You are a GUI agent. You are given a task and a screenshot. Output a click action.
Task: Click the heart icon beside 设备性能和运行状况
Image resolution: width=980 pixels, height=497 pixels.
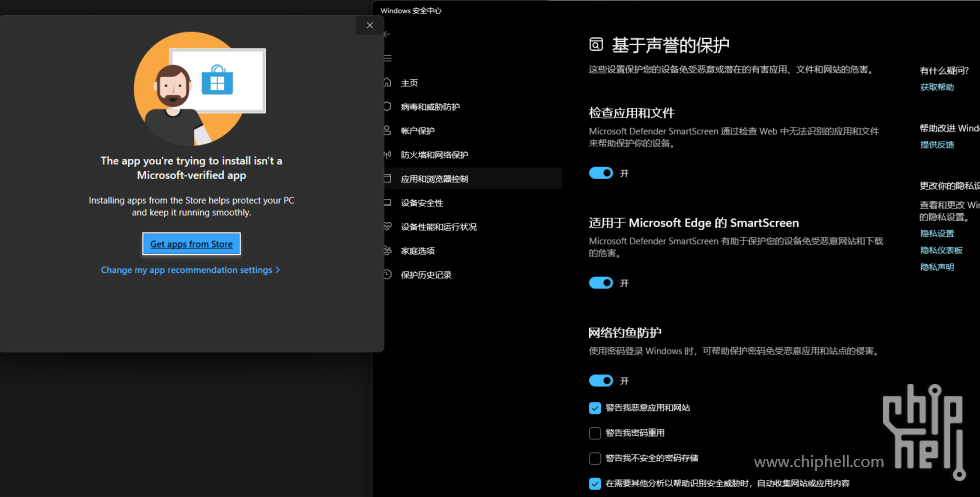tap(388, 226)
